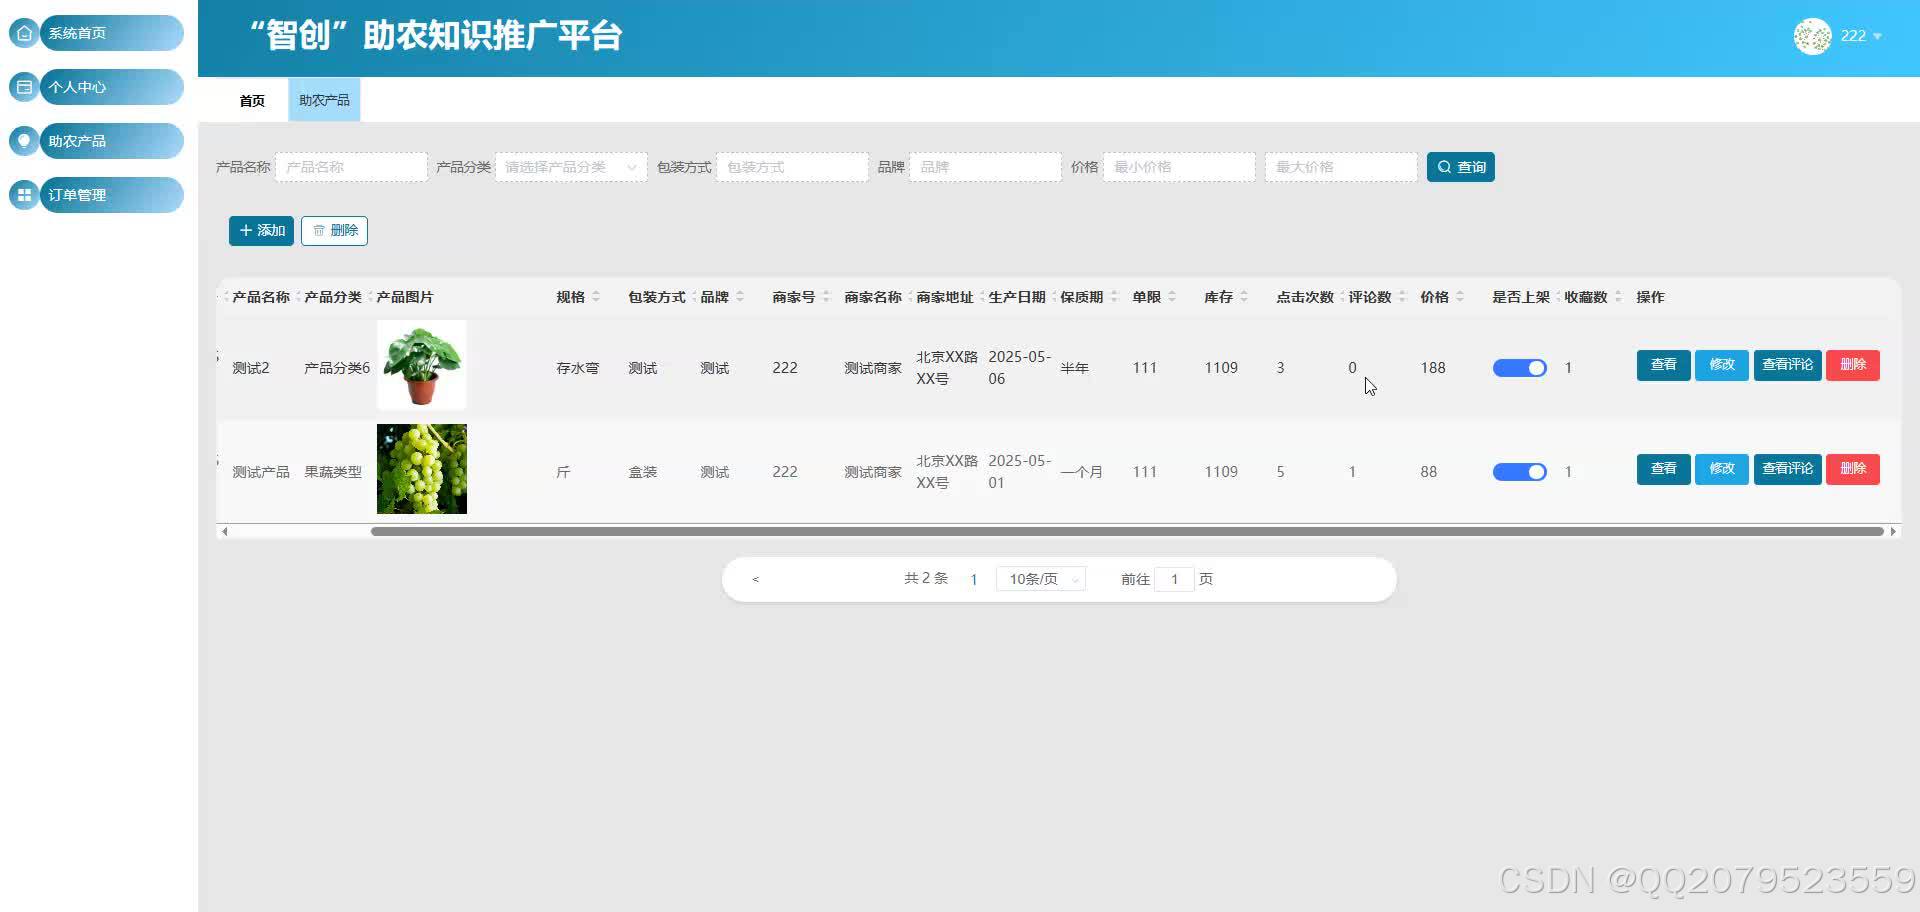
Task: Click the horizontal scrollbar right arrow
Action: click(1893, 531)
